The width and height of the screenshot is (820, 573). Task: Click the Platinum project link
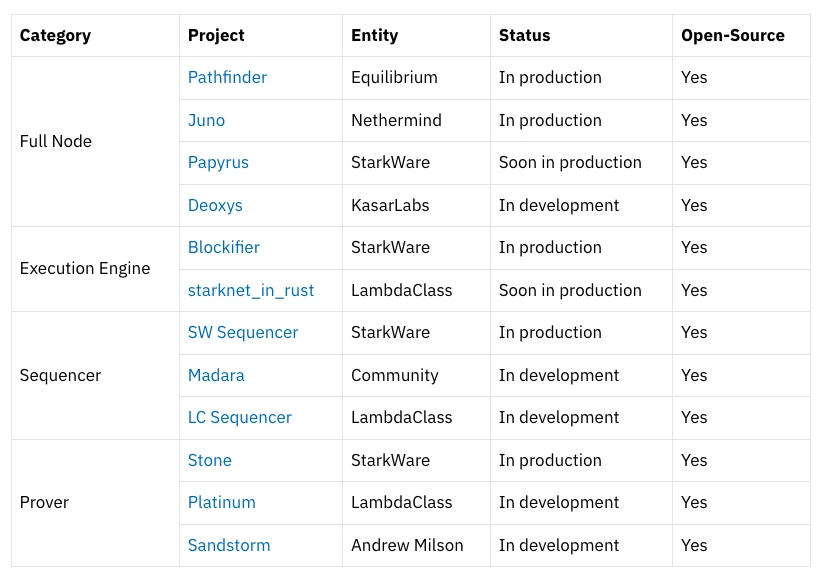(221, 502)
